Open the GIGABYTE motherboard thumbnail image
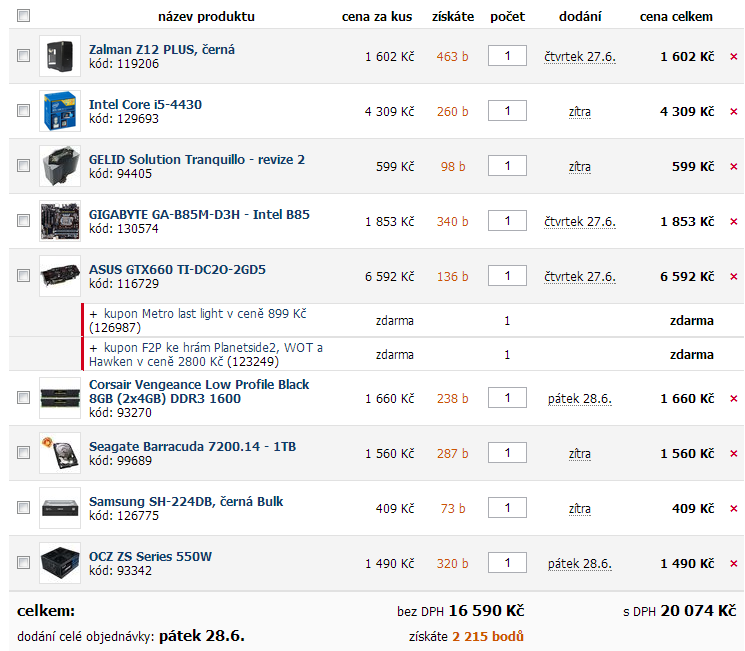The image size is (745, 651). pyautogui.click(x=60, y=221)
